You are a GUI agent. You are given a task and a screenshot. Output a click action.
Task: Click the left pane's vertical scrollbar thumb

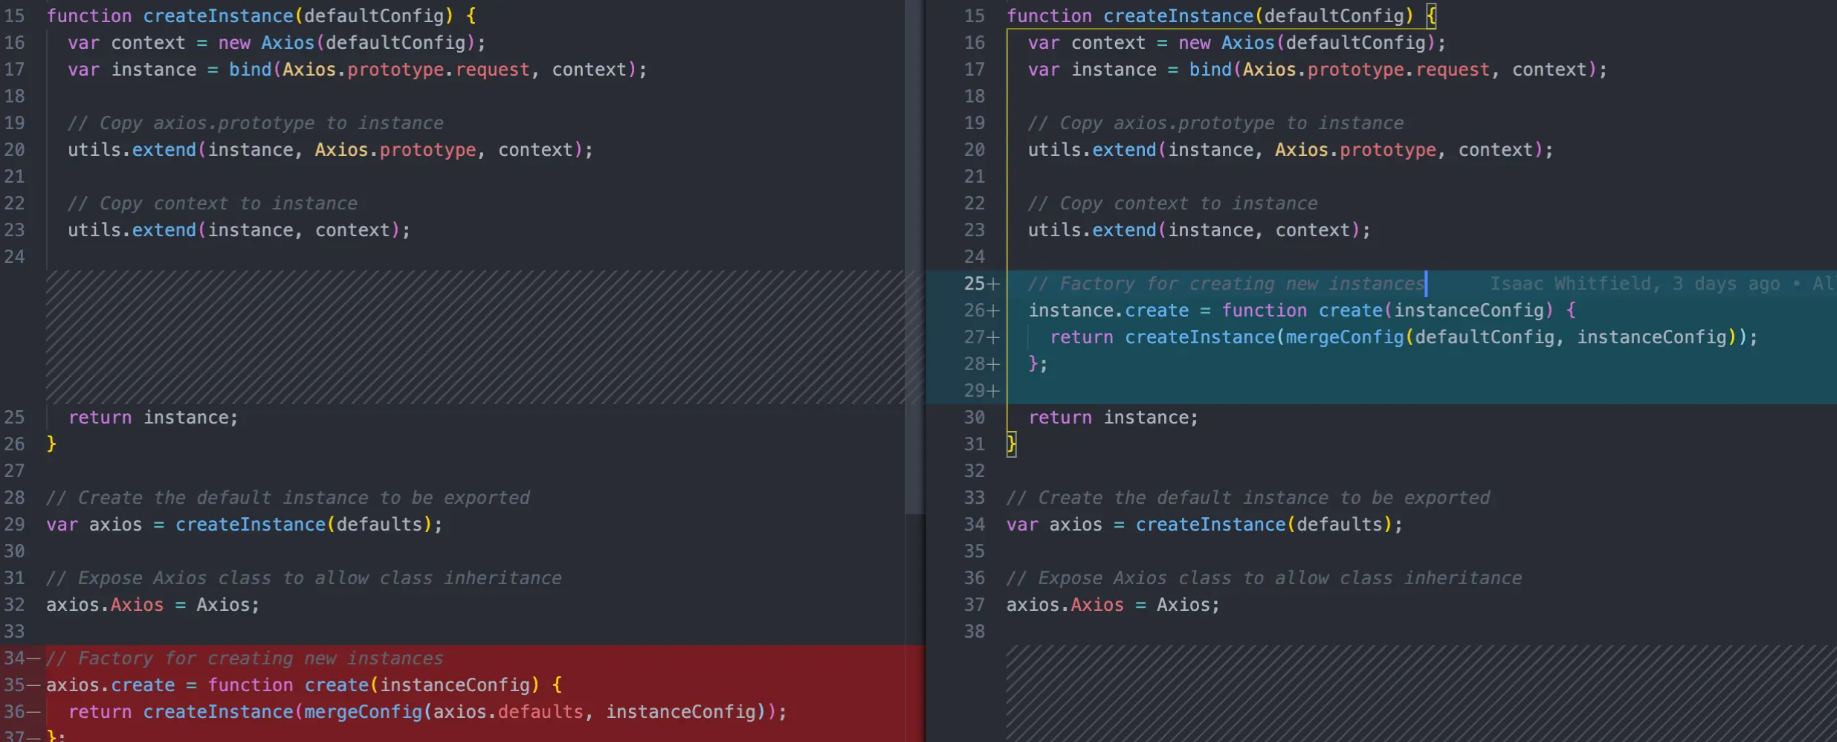click(914, 257)
